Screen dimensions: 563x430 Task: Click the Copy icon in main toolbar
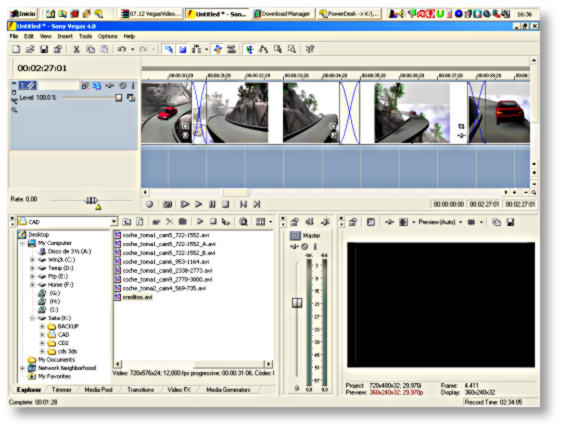tap(90, 49)
